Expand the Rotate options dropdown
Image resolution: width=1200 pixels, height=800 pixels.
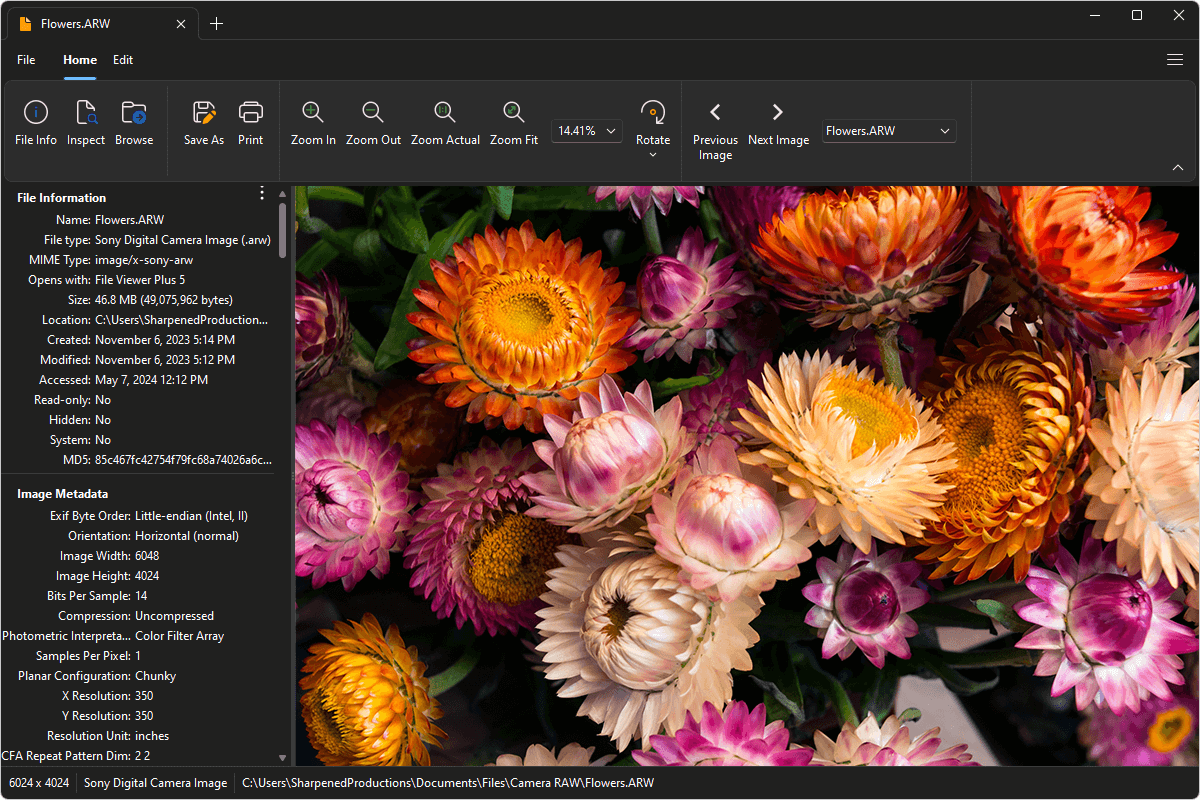point(653,155)
